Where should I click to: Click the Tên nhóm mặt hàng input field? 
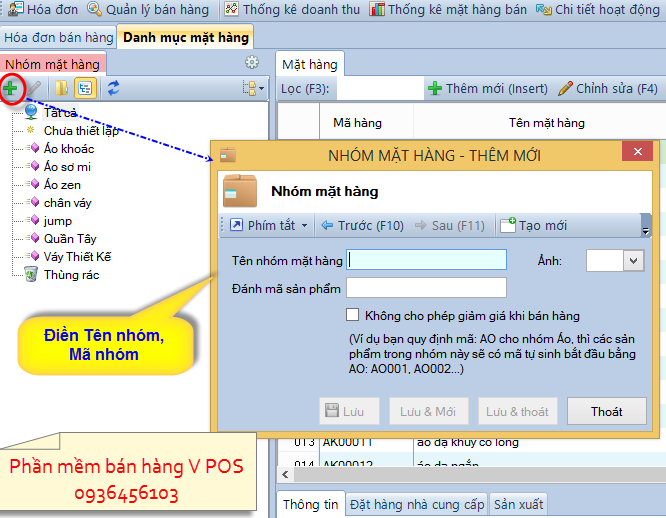pos(427,260)
